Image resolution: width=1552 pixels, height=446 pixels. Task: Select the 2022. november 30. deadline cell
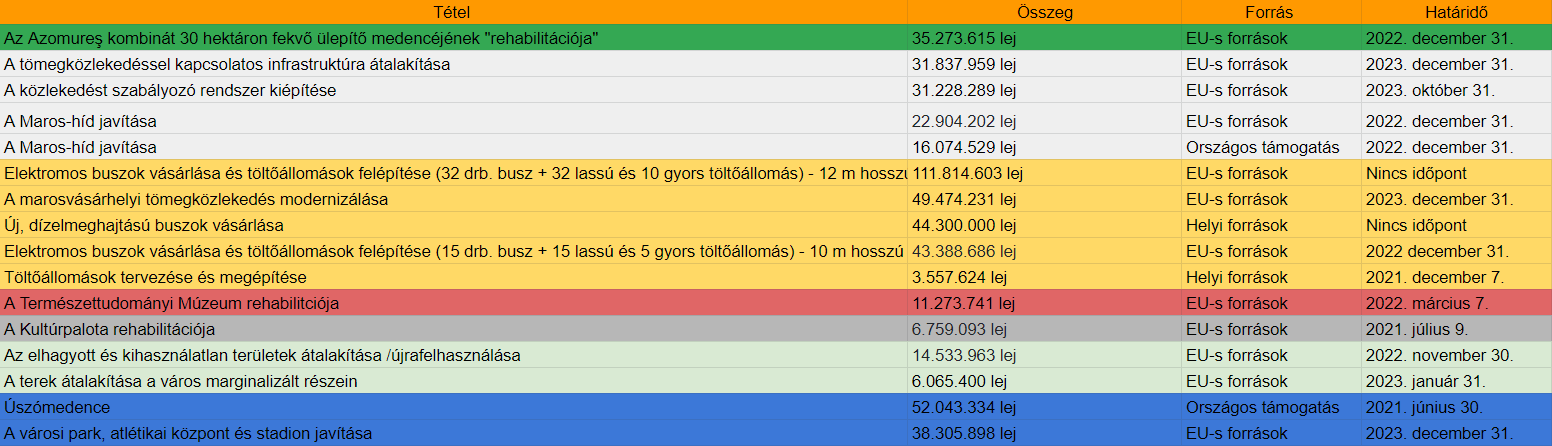[x=1439, y=355]
